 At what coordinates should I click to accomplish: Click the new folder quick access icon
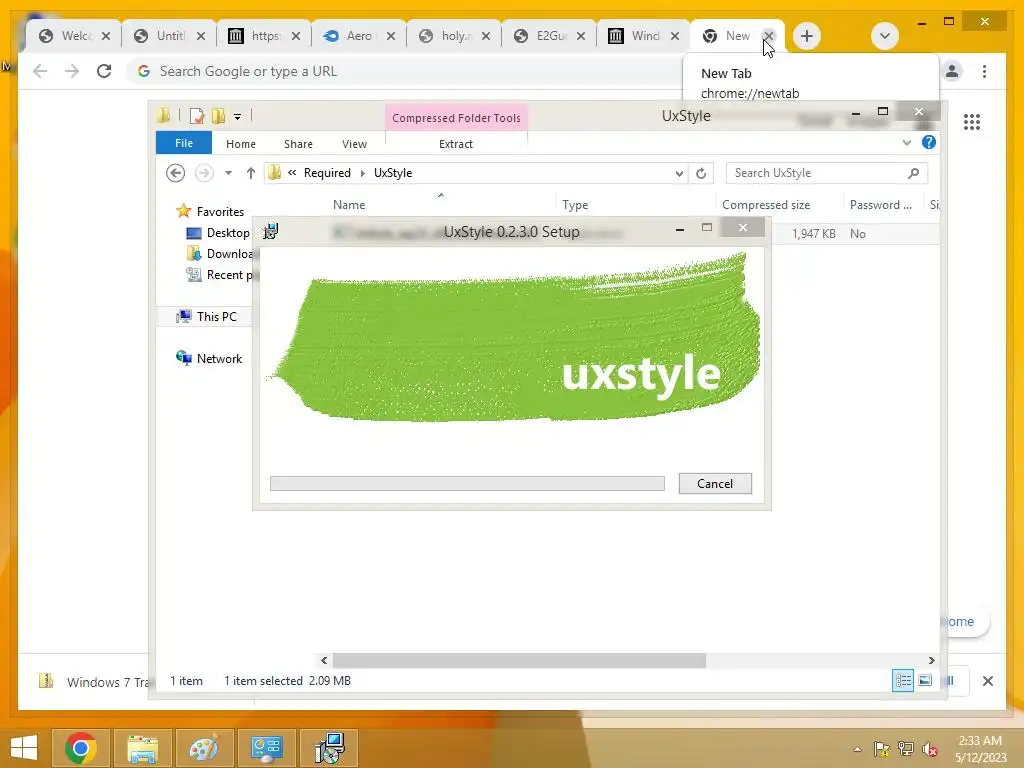218,116
